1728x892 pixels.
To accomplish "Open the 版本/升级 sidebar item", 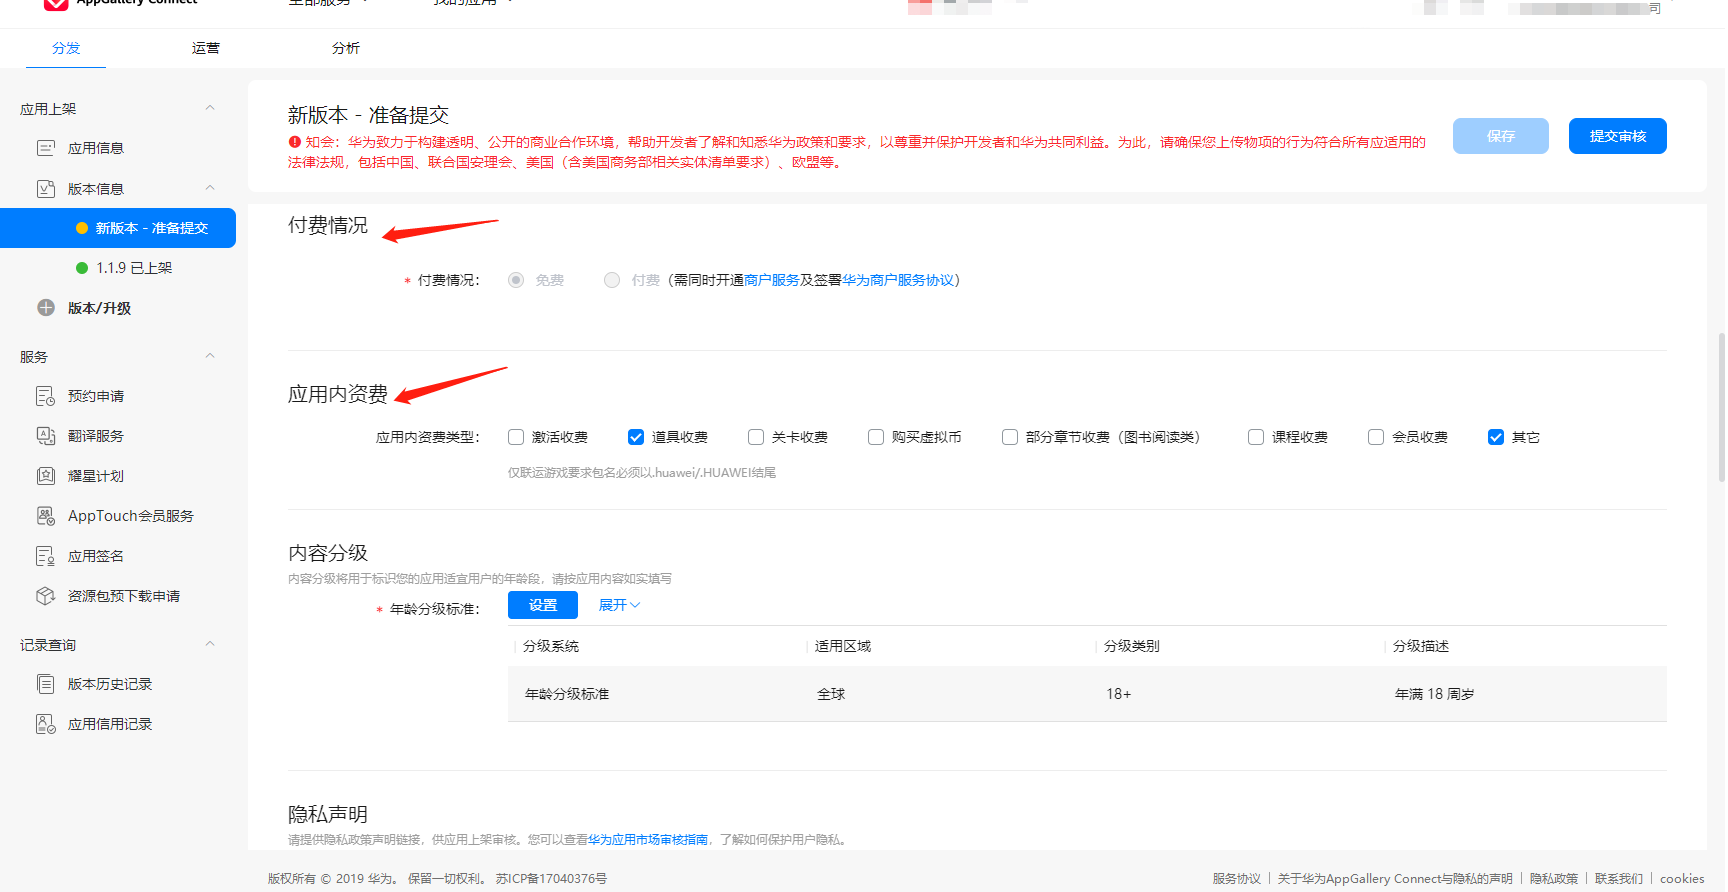I will click(99, 308).
